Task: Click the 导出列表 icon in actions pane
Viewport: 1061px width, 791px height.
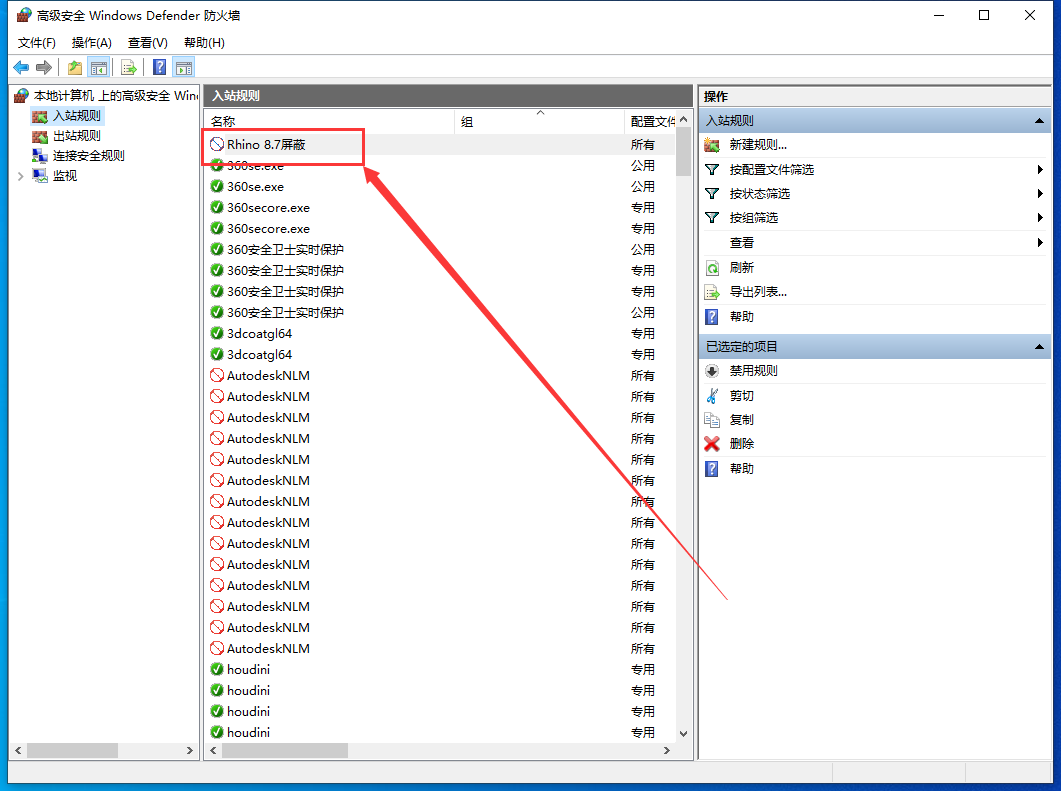Action: tap(712, 292)
